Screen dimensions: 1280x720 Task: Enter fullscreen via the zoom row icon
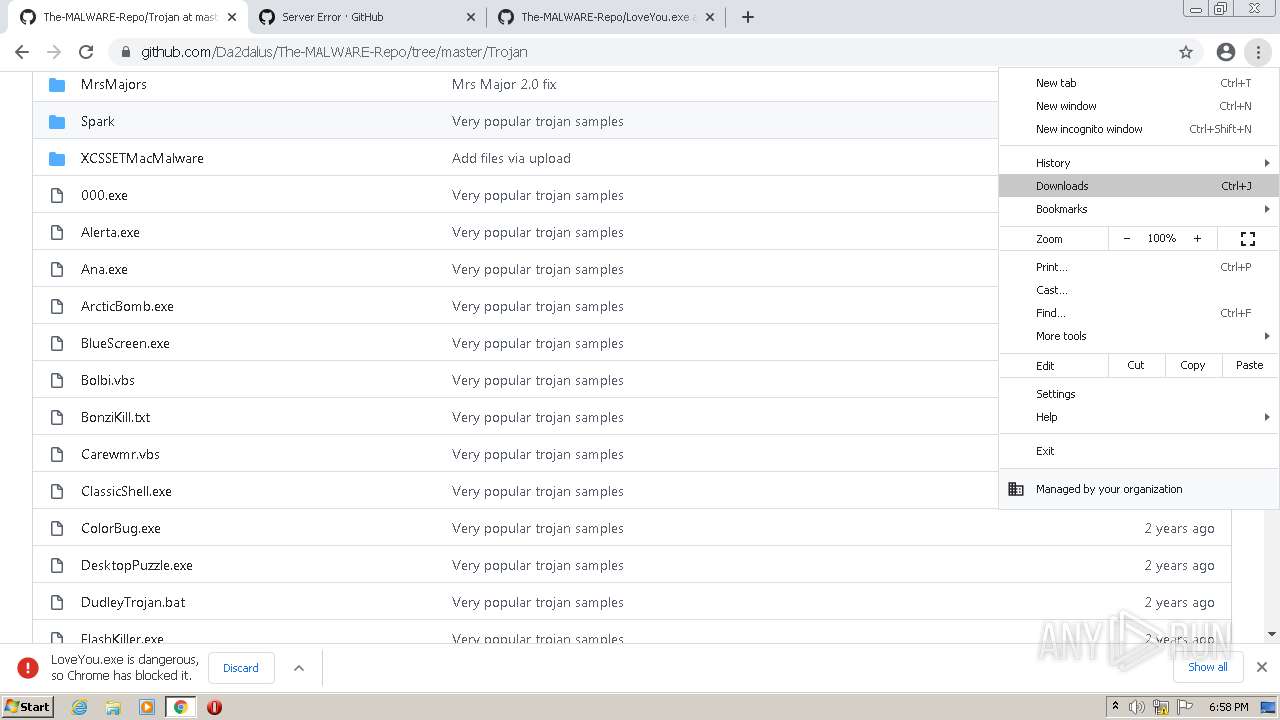click(1248, 239)
